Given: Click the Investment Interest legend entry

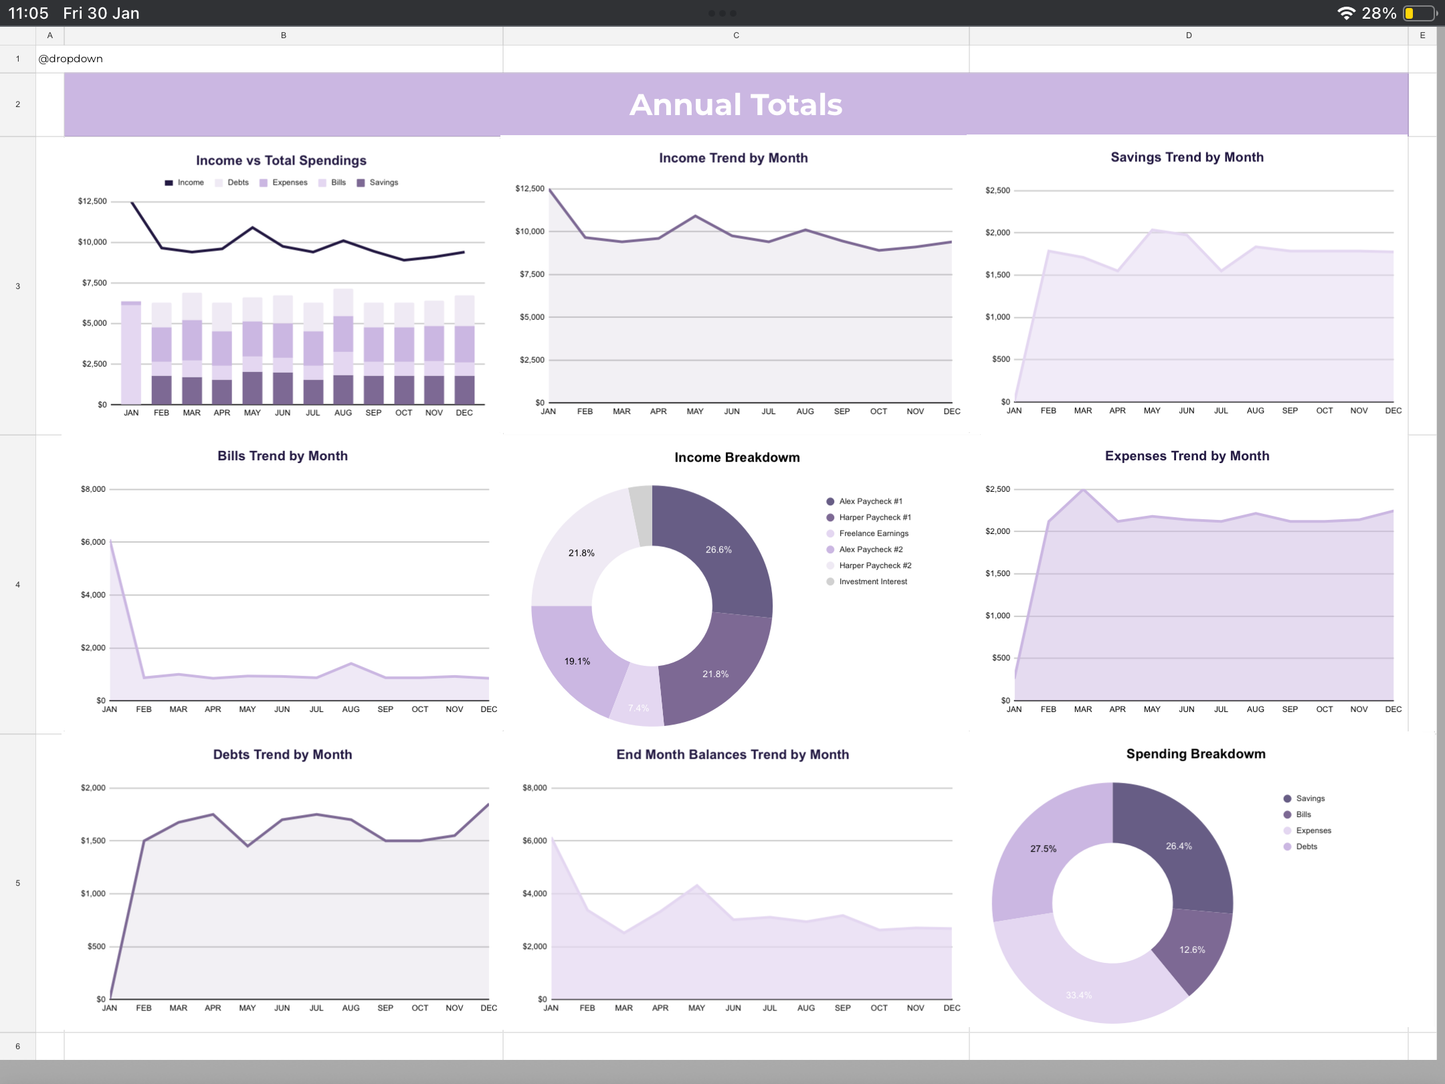Looking at the screenshot, I should coord(866,582).
